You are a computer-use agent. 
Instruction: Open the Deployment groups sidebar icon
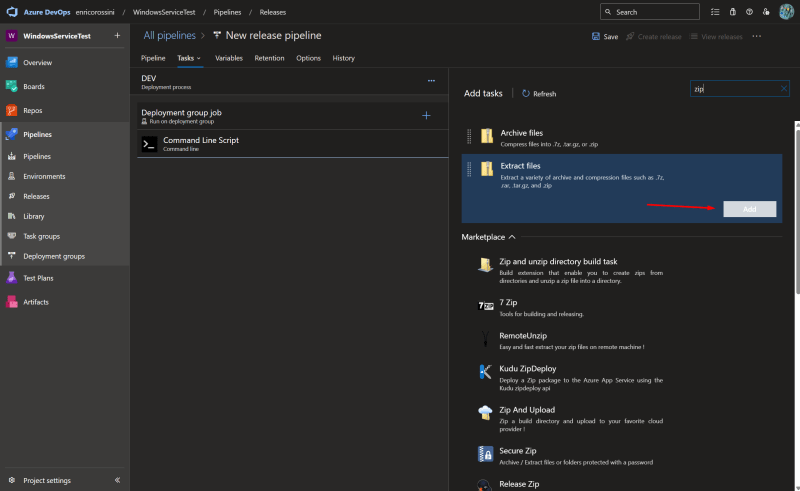pos(12,256)
